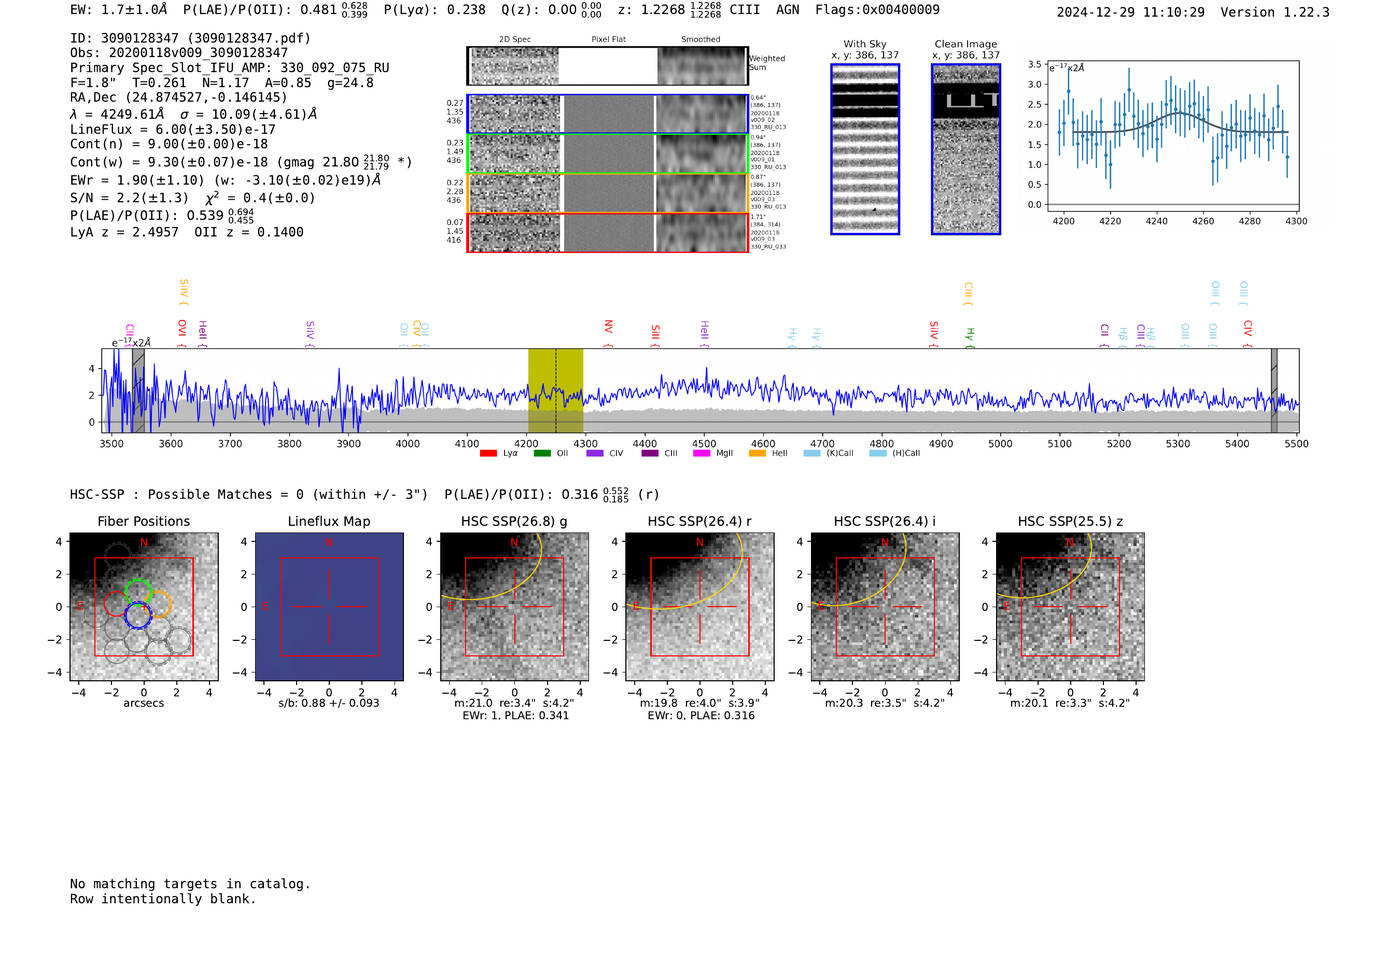Click the 'S/N = 2.2(±1.3)' text
This screenshot has width=1400, height=953.
pos(129,198)
